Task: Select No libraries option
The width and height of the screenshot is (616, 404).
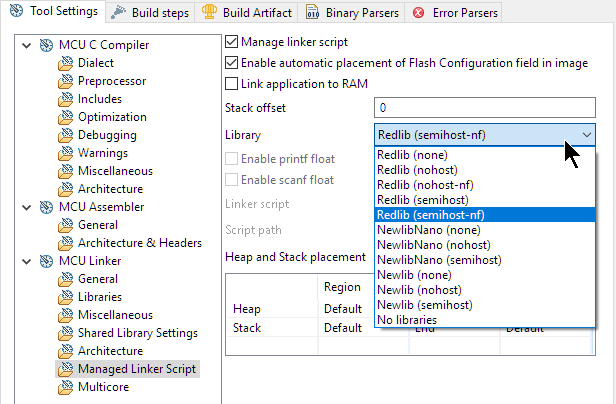Action: [x=407, y=319]
